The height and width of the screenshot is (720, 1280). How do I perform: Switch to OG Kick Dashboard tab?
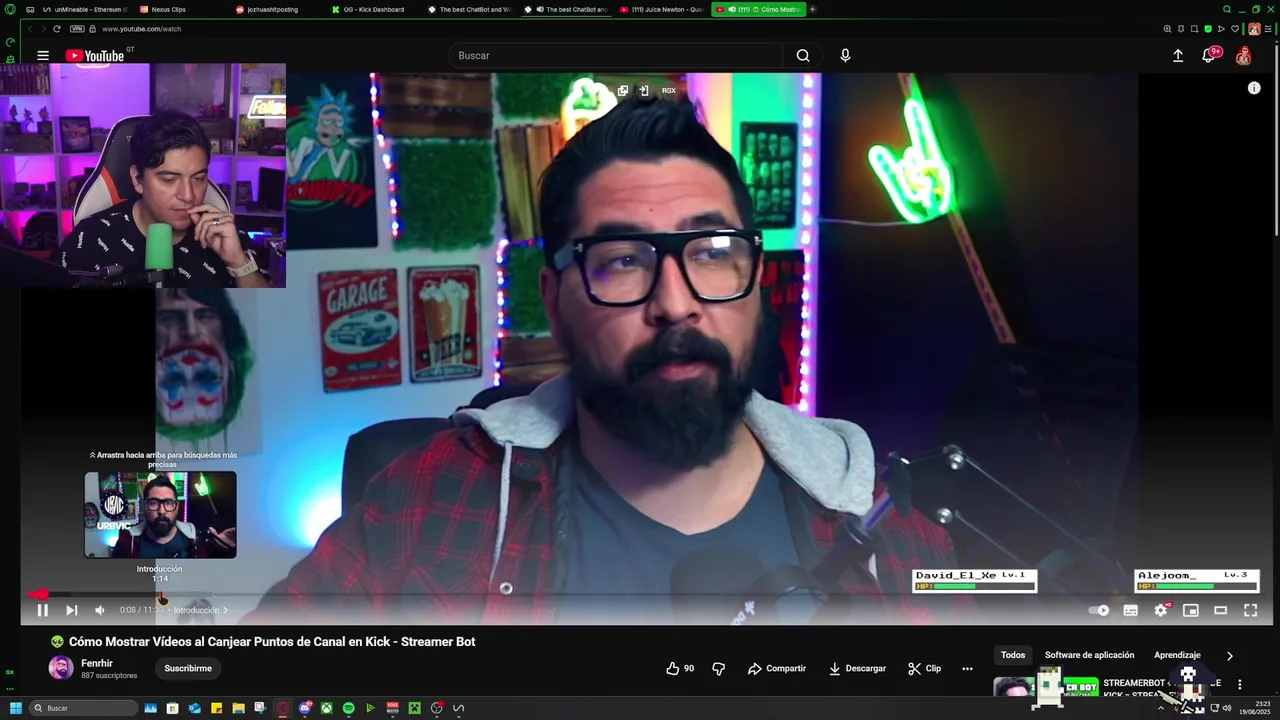pyautogui.click(x=372, y=9)
